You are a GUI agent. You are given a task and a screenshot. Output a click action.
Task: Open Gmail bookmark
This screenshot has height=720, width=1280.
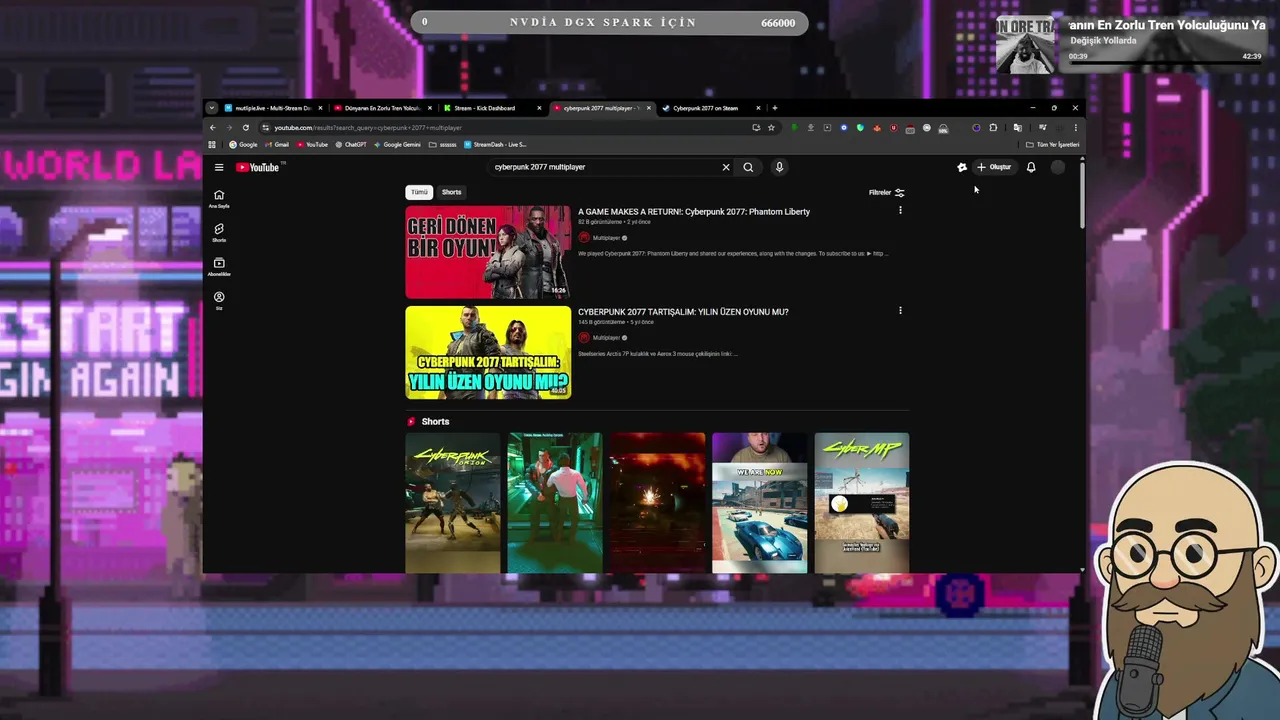(x=276, y=145)
